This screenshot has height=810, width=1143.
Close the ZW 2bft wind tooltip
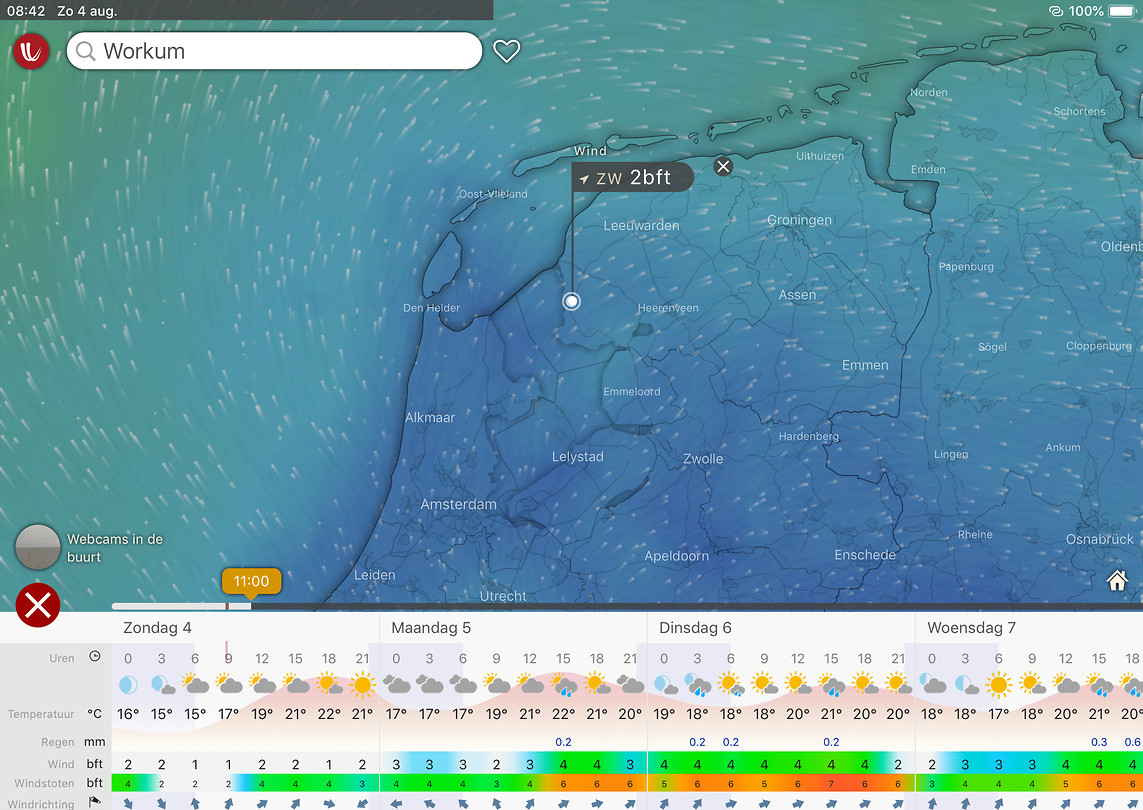pos(722,166)
